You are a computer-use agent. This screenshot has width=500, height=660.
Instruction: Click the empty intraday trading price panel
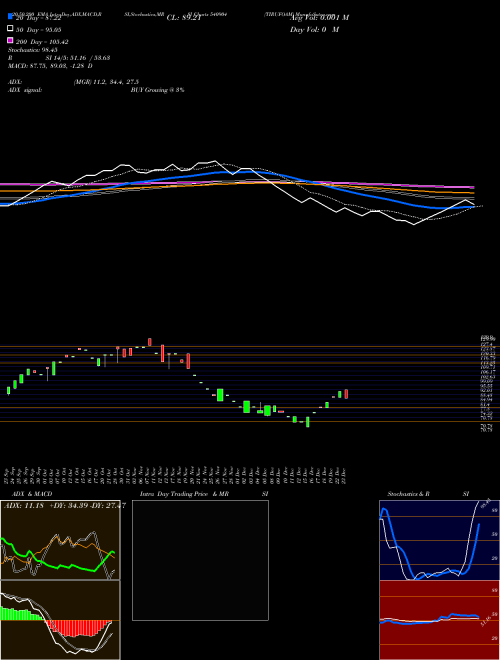point(200,560)
